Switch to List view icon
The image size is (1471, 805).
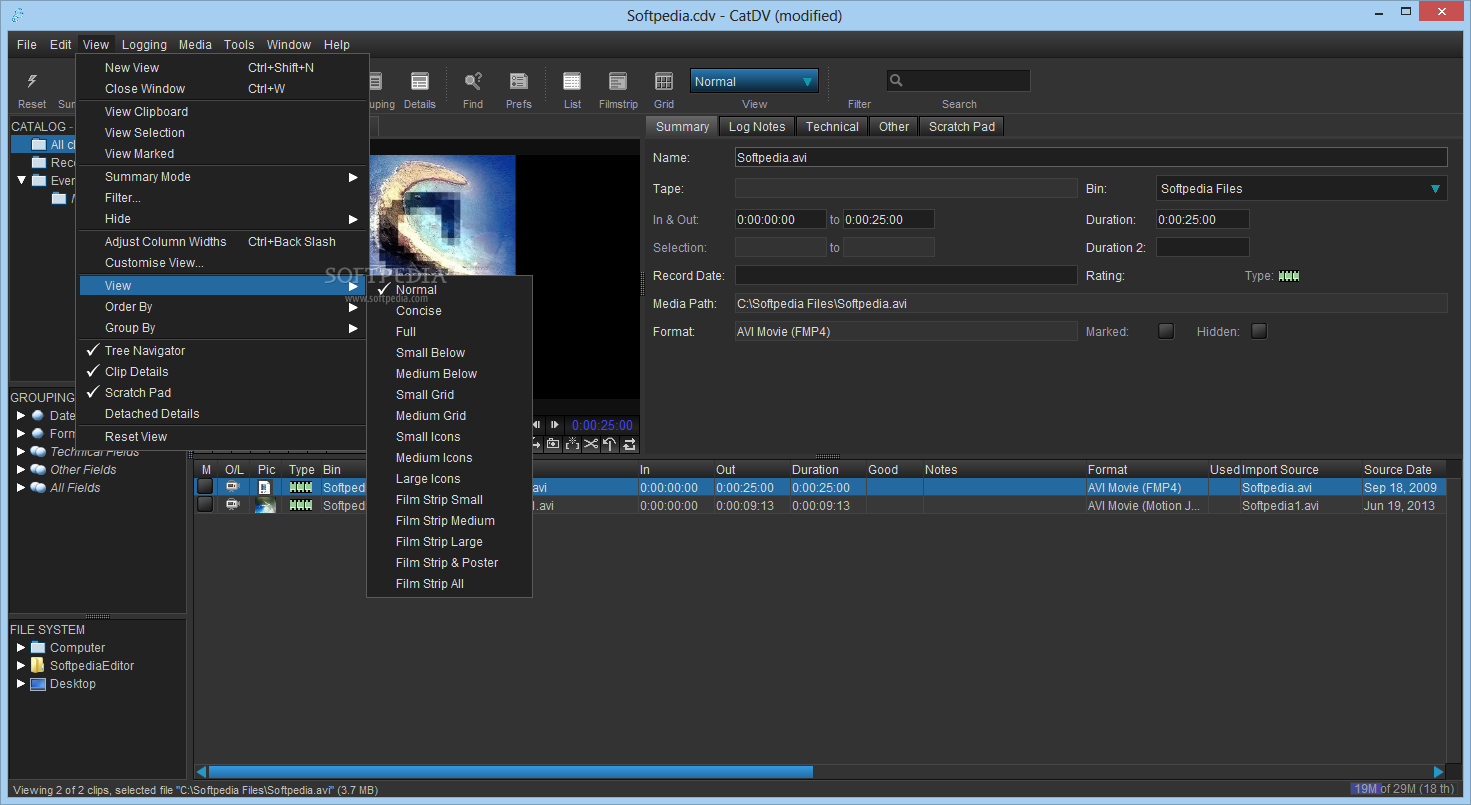[x=572, y=82]
